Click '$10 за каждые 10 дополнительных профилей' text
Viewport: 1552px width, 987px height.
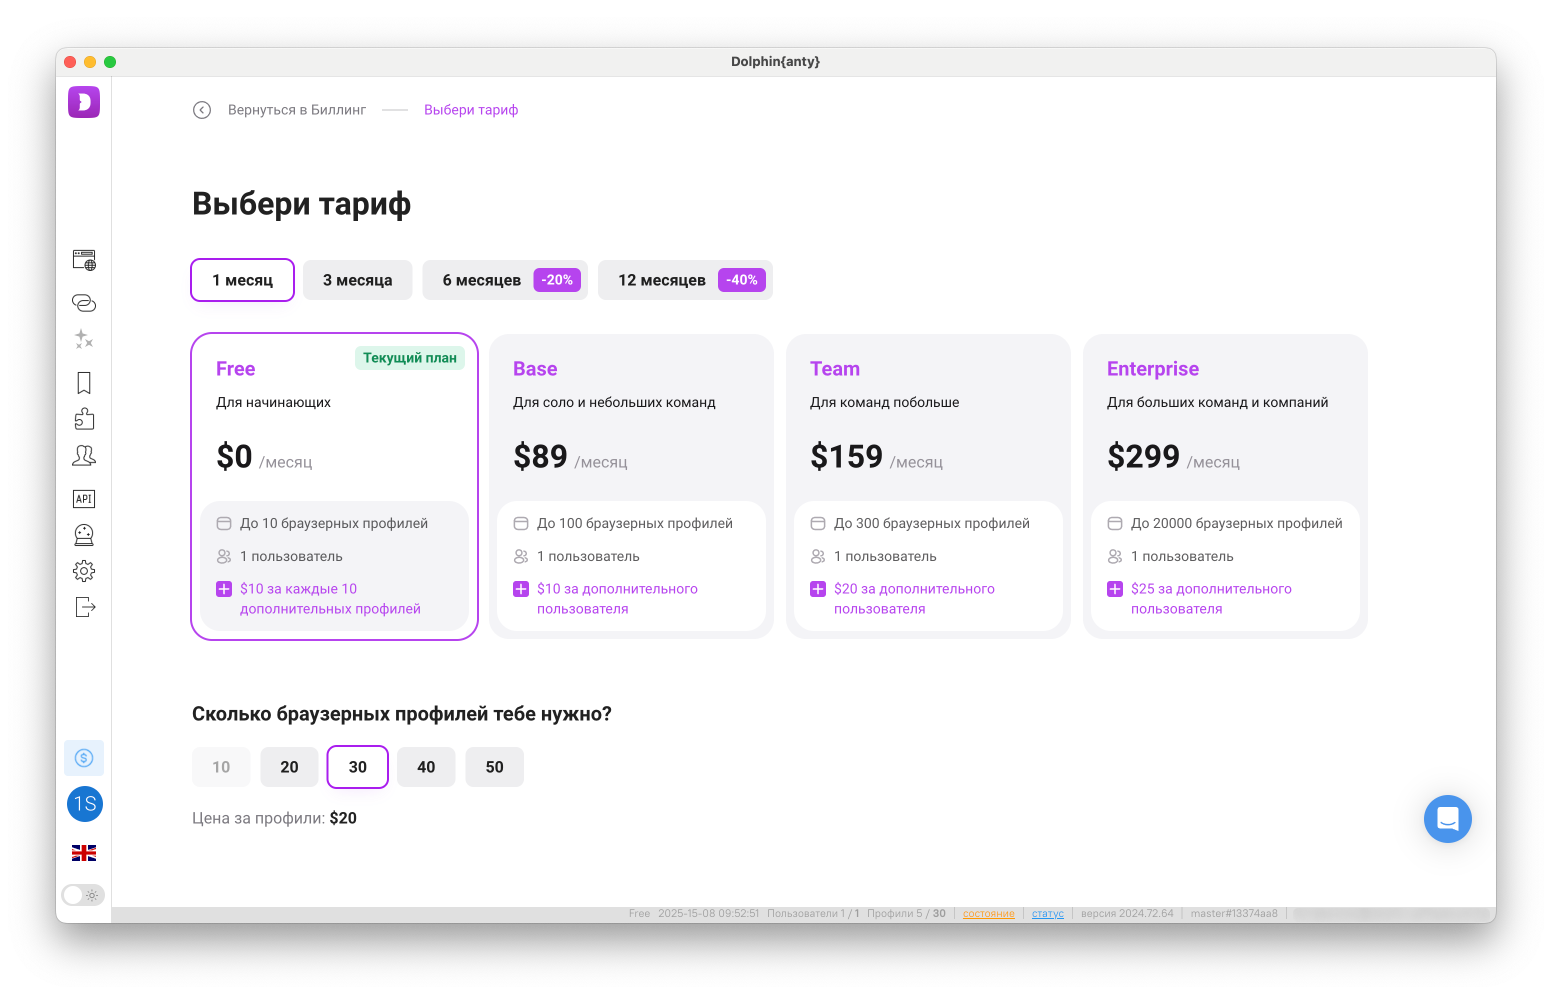pos(330,599)
